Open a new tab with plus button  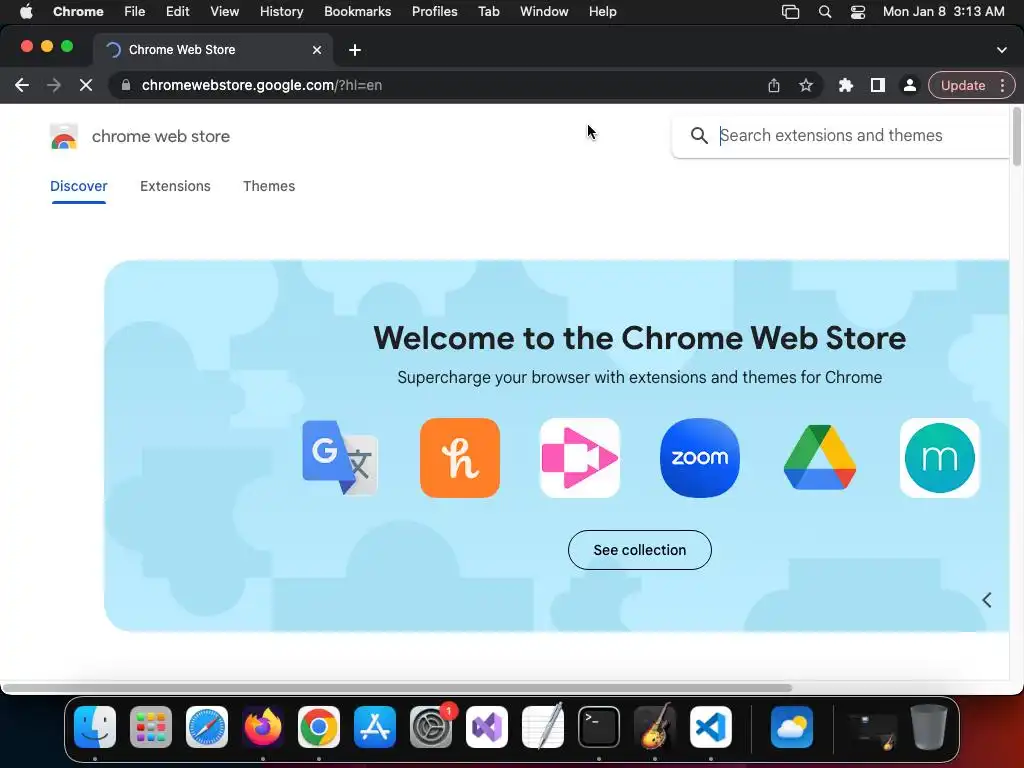tap(355, 50)
